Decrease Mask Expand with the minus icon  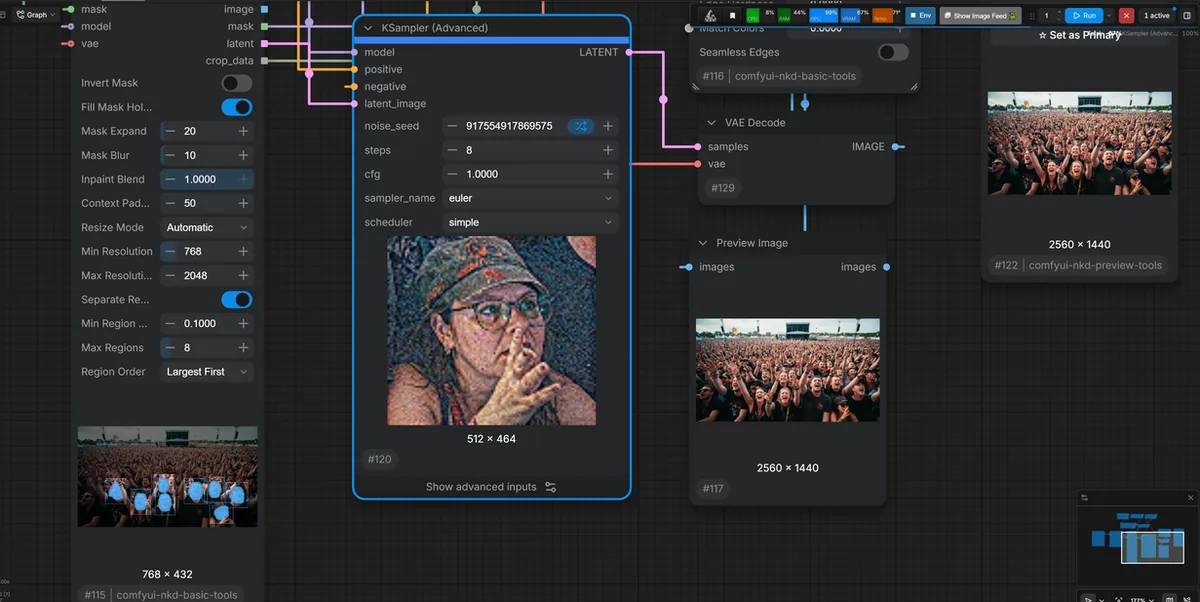pos(170,131)
